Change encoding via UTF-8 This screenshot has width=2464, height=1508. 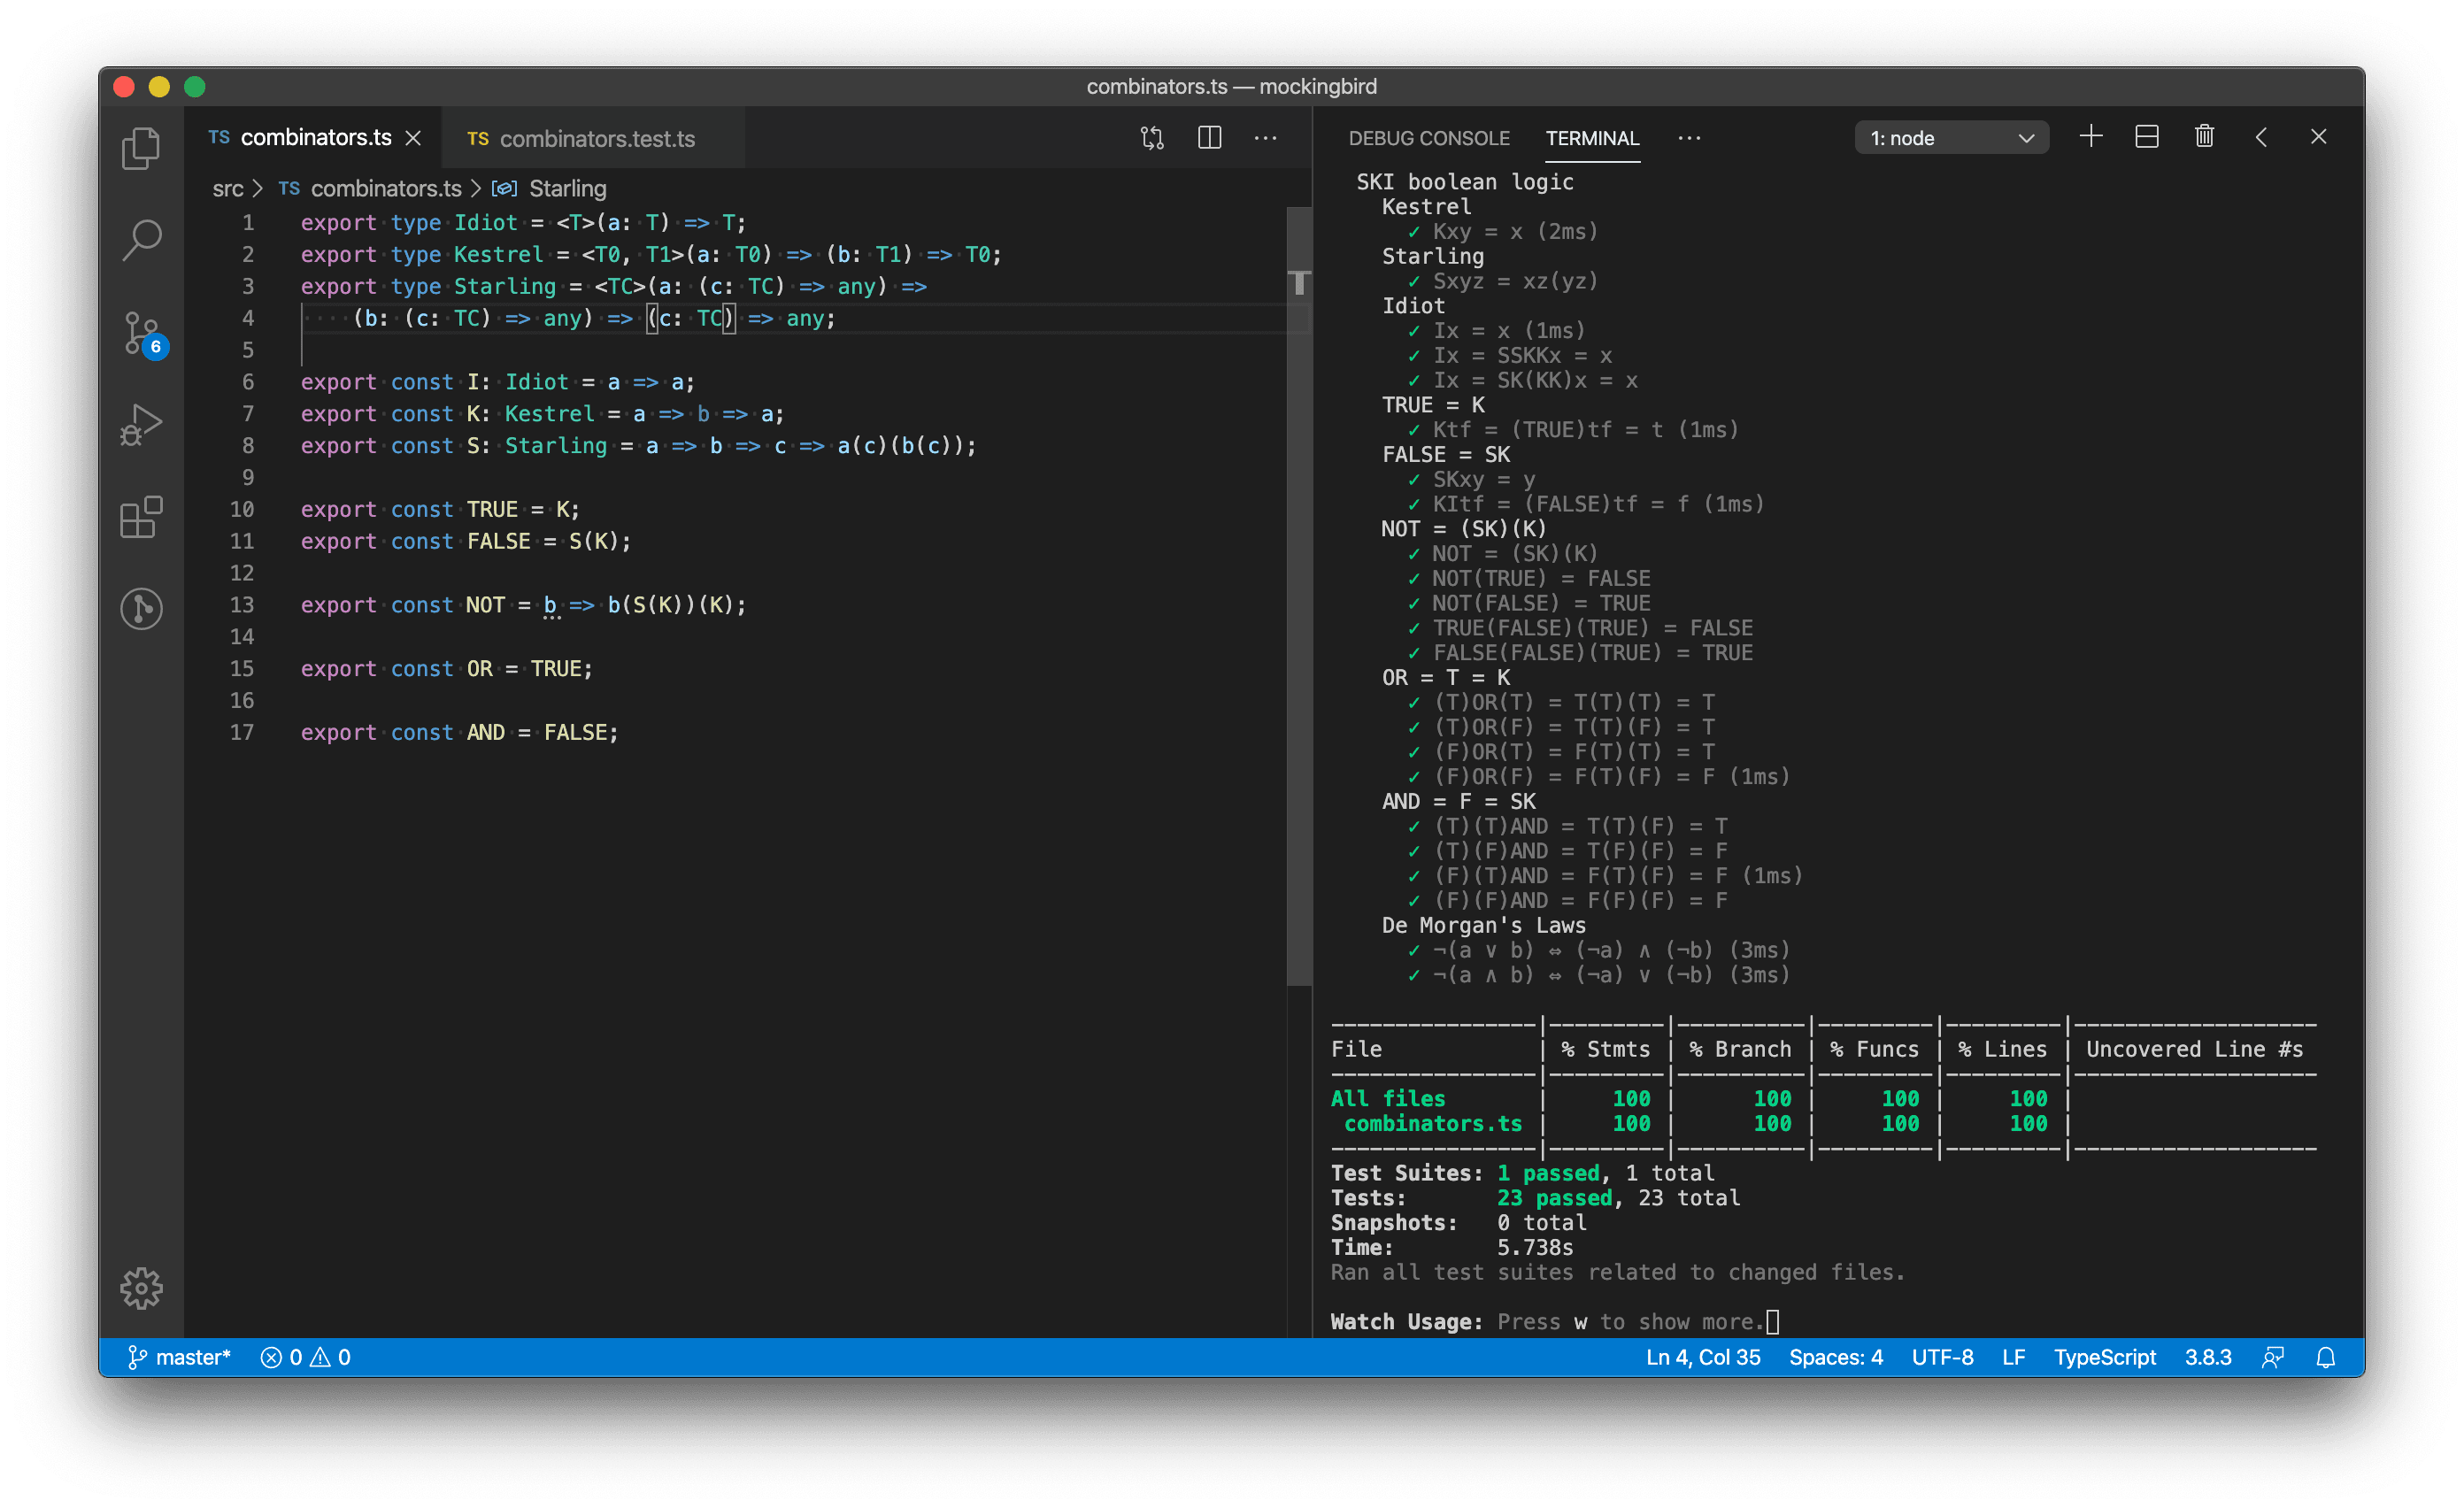pyautogui.click(x=1942, y=1357)
